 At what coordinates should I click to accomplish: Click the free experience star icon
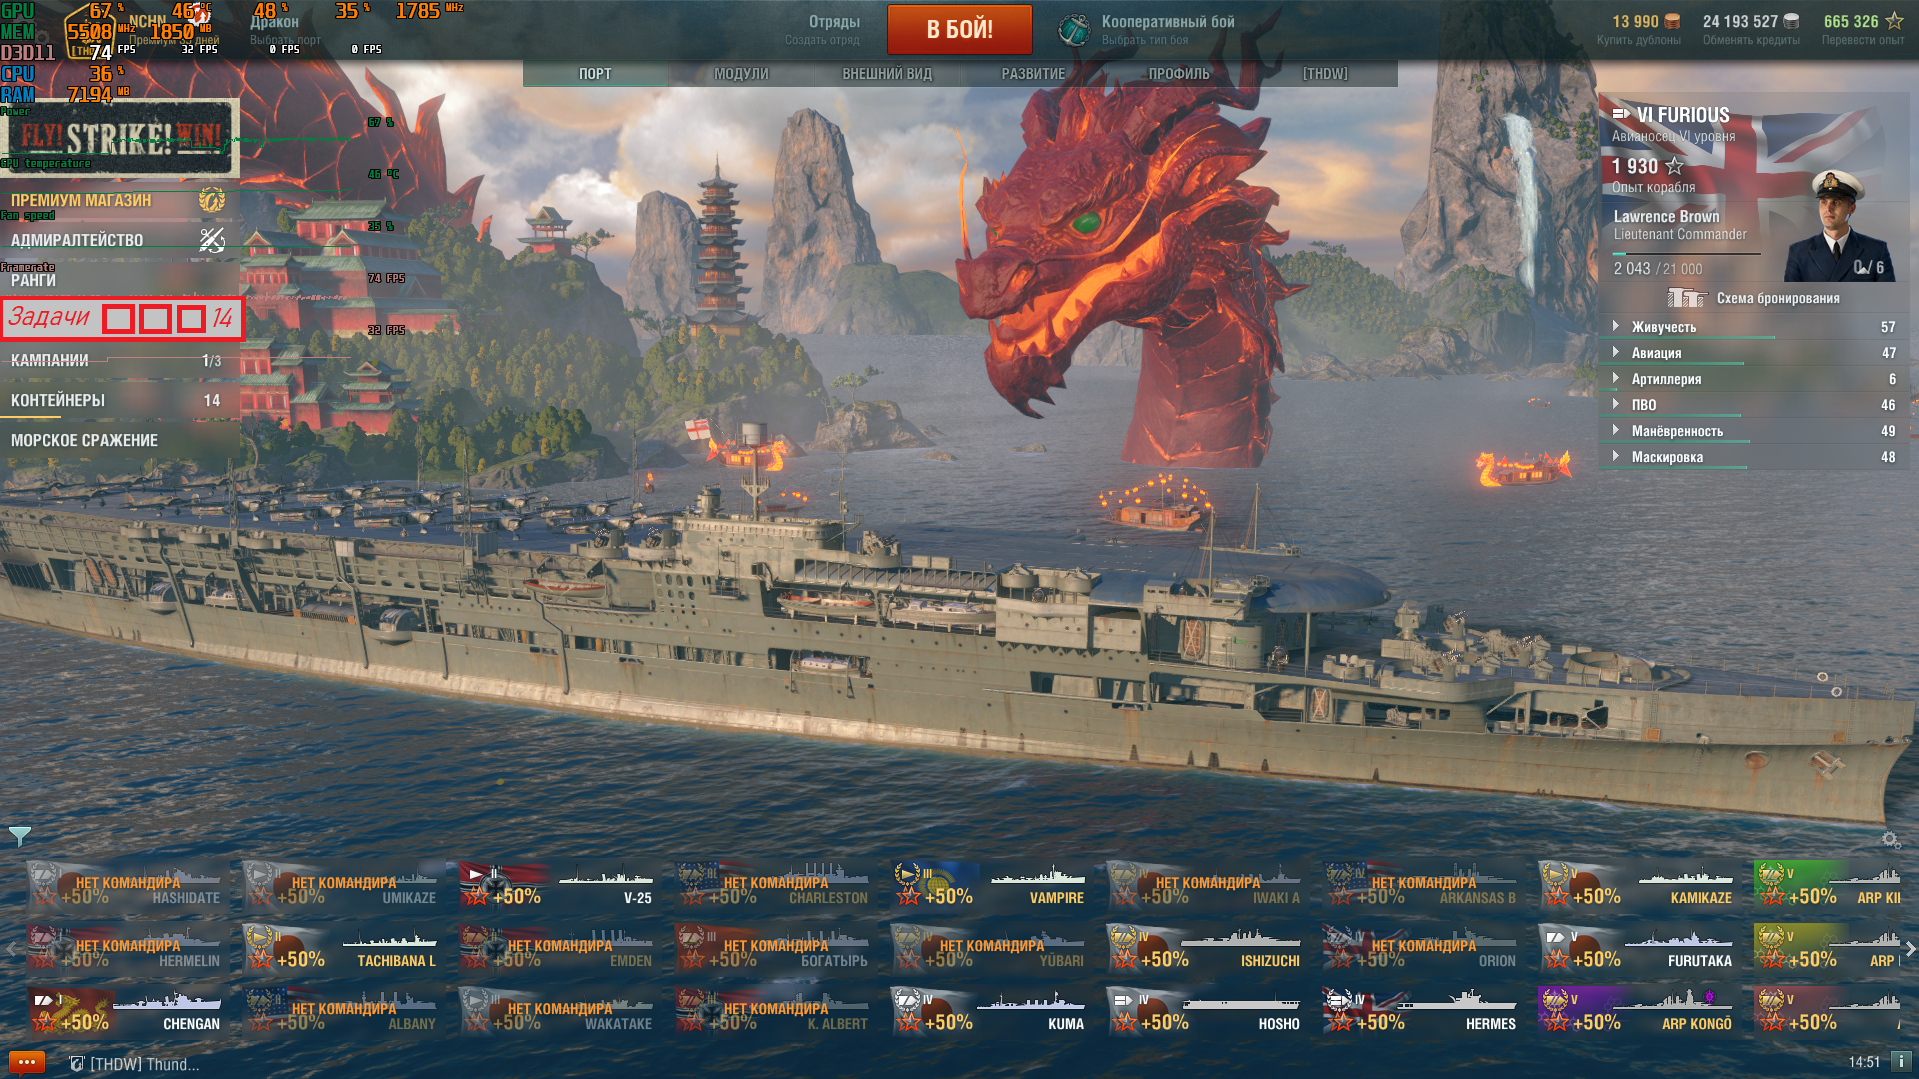pyautogui.click(x=1894, y=21)
